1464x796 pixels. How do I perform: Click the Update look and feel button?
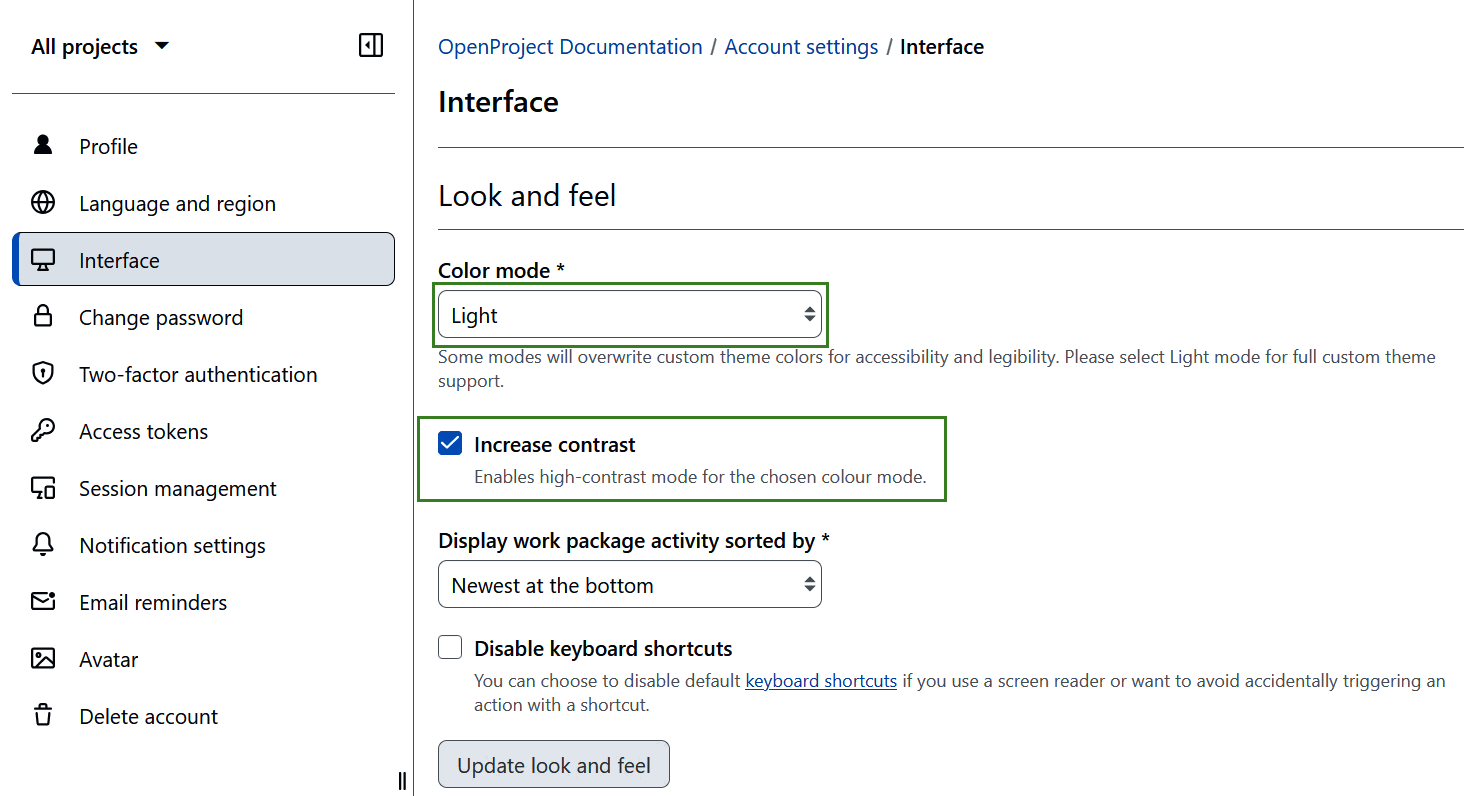point(553,763)
